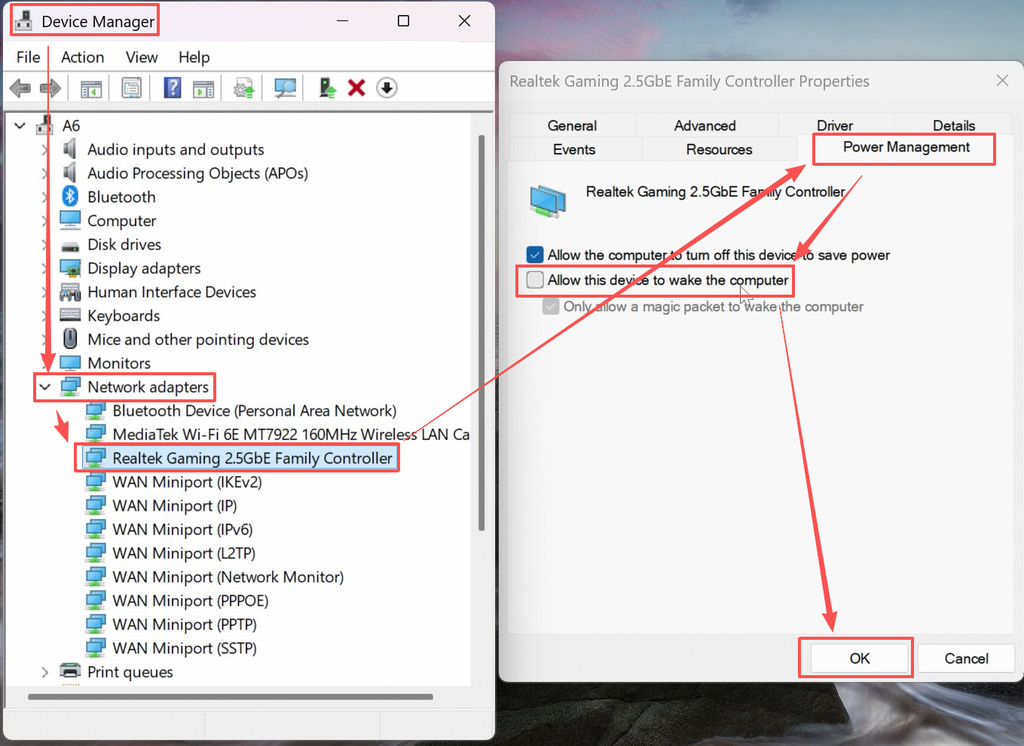Image resolution: width=1024 pixels, height=746 pixels.
Task: Select WAN Miniport (PPPOE)
Action: coord(190,600)
